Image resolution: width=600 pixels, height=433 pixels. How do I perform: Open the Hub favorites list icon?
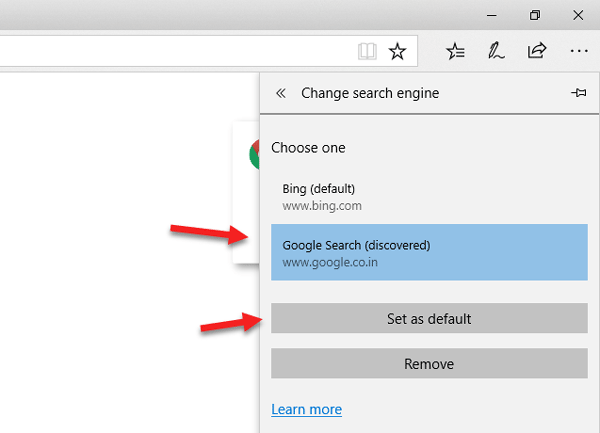tap(455, 51)
